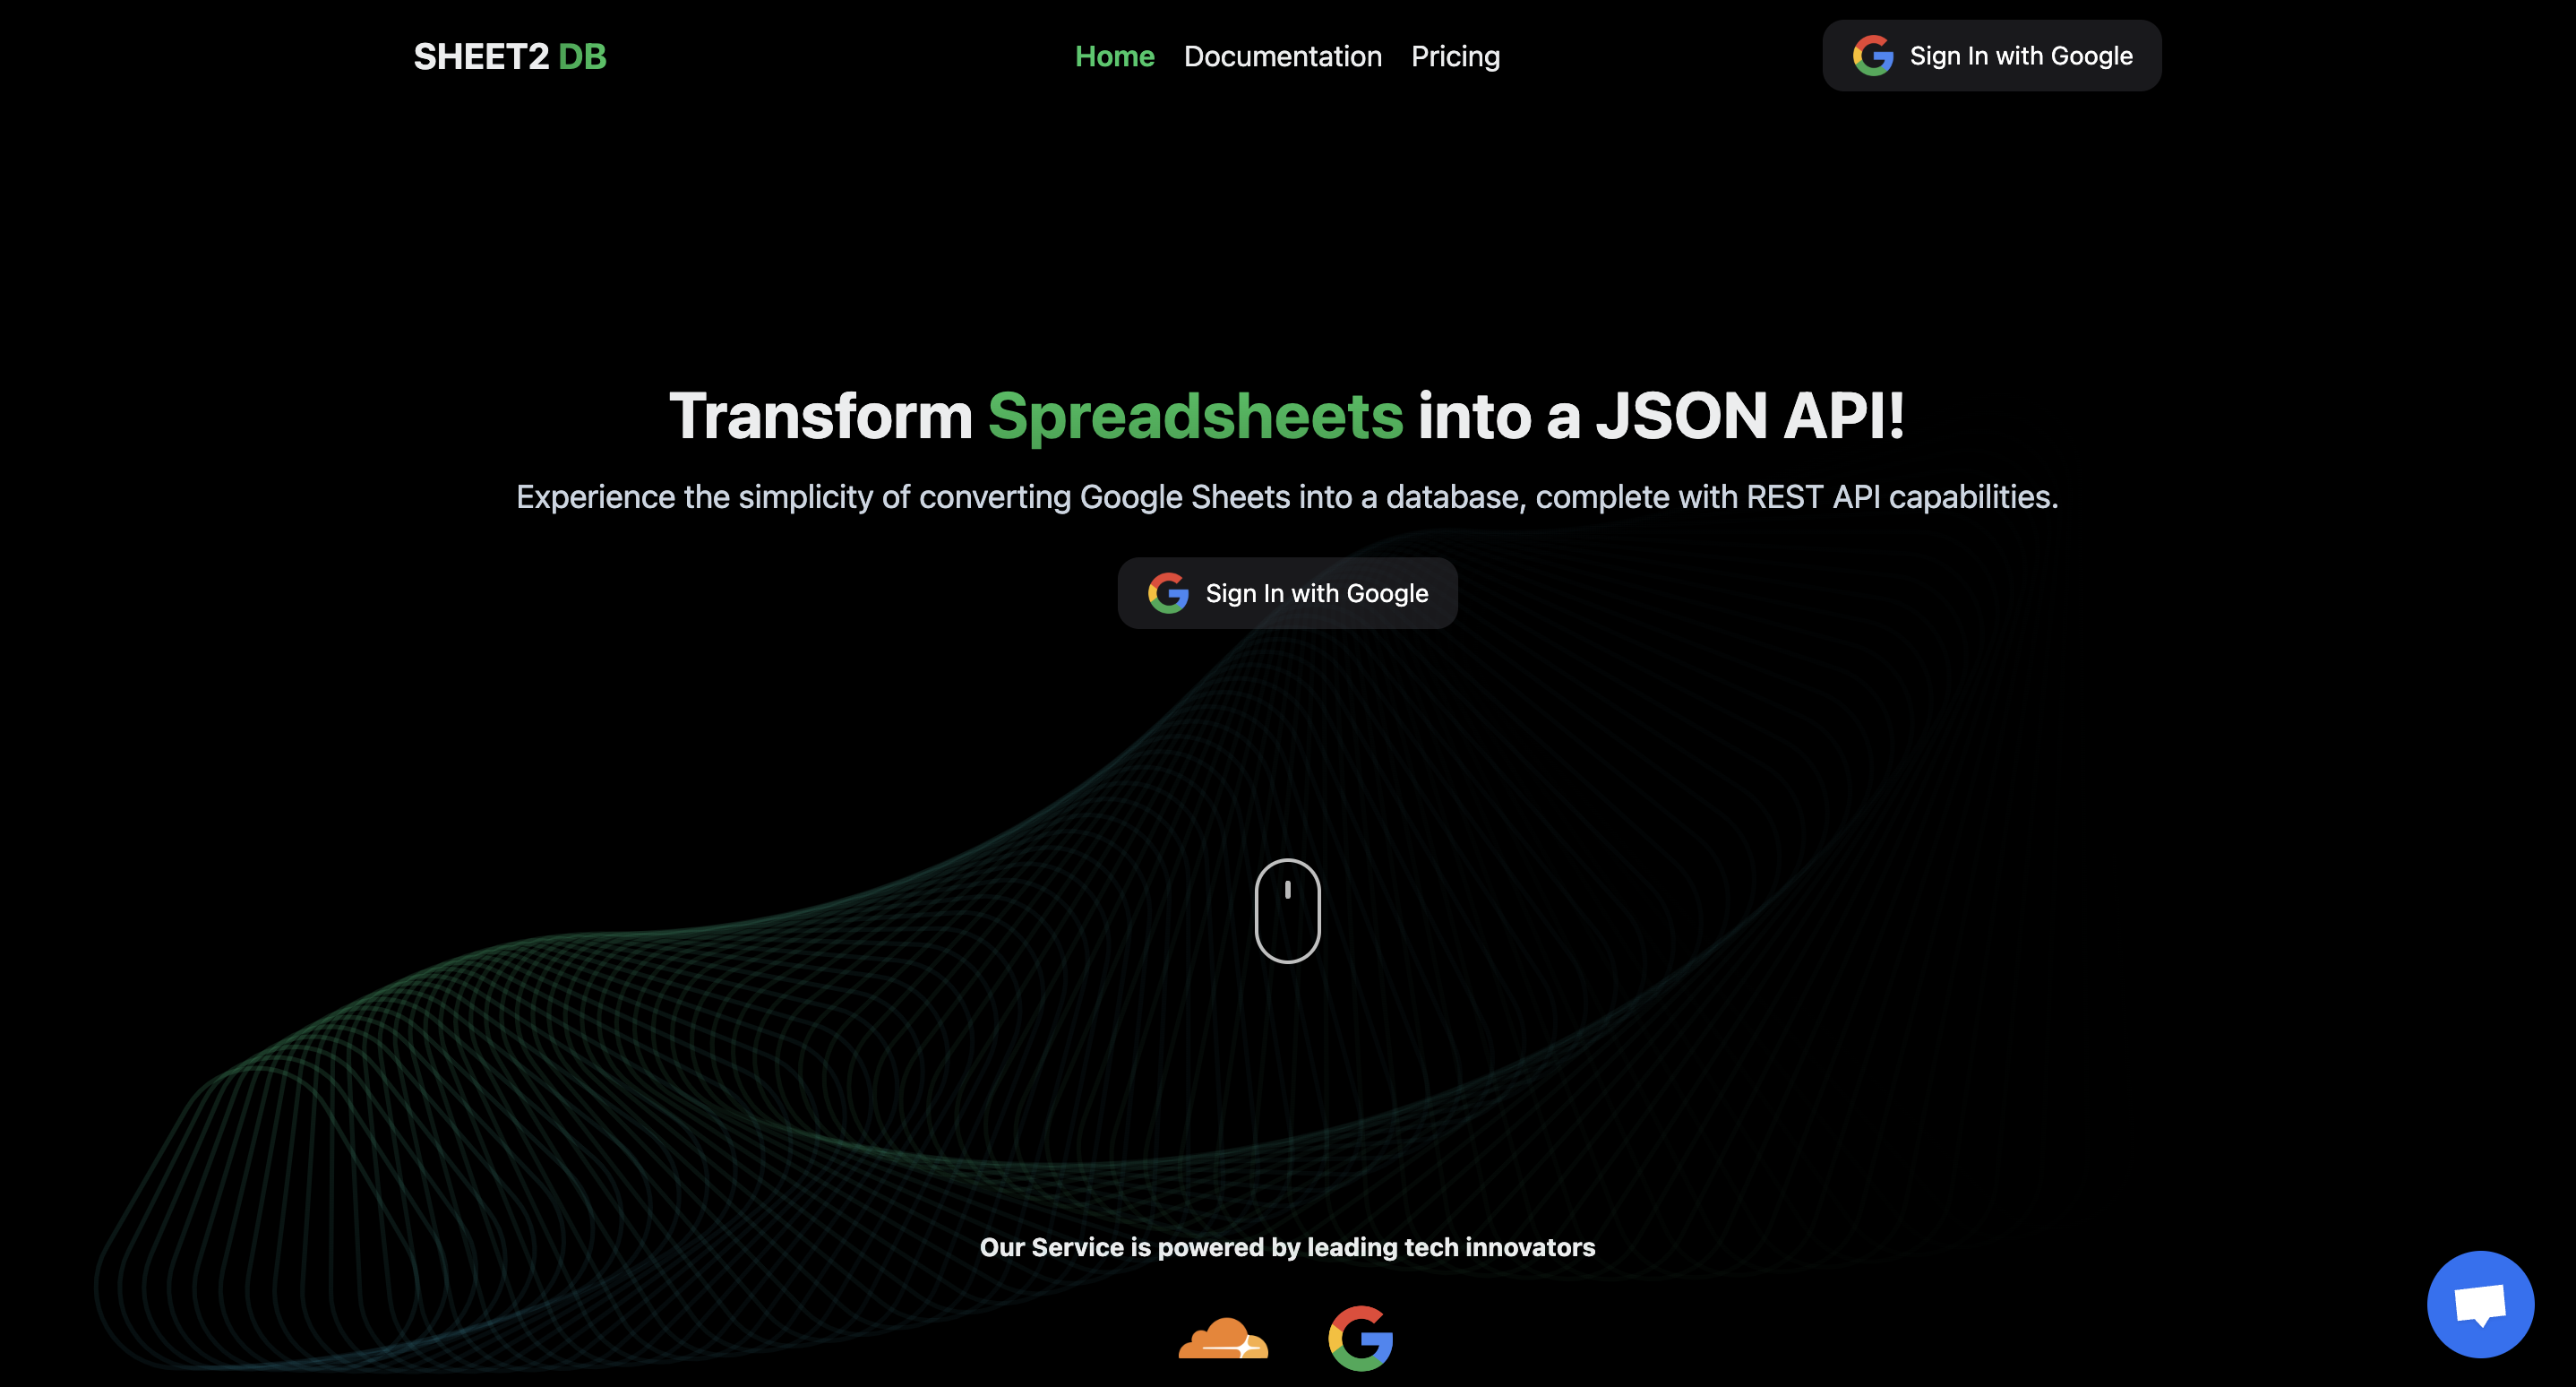Click the green Spreadsheets word in the headline
Screen dimensions: 2576x1387
point(1195,415)
